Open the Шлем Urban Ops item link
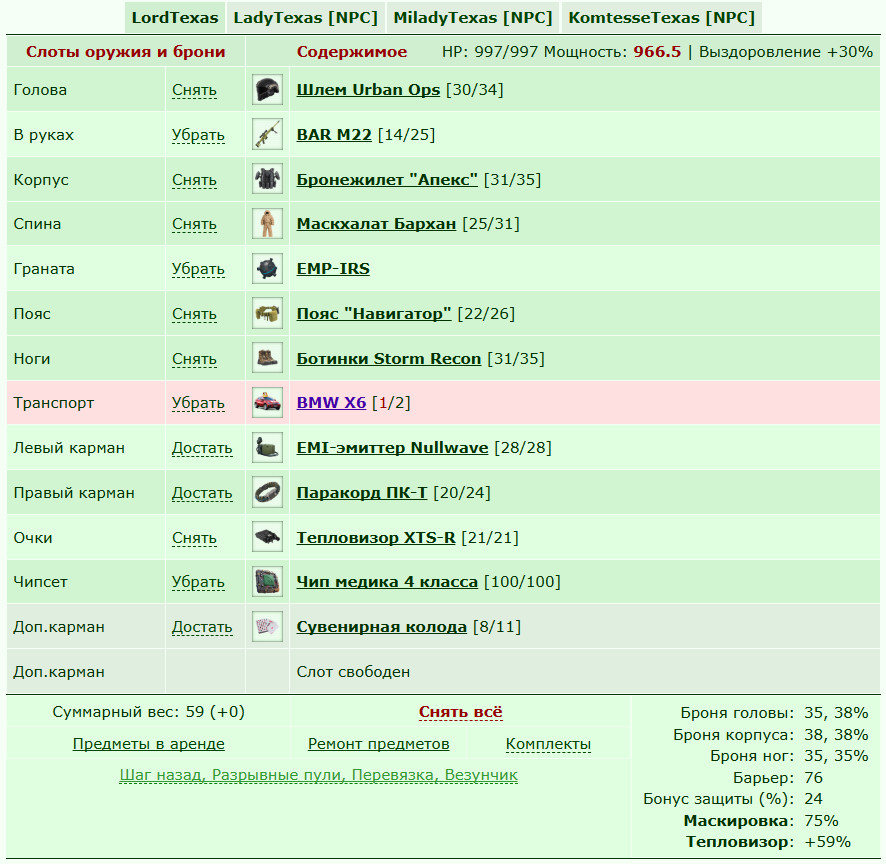Viewport: 886px width, 864px height. coord(368,90)
